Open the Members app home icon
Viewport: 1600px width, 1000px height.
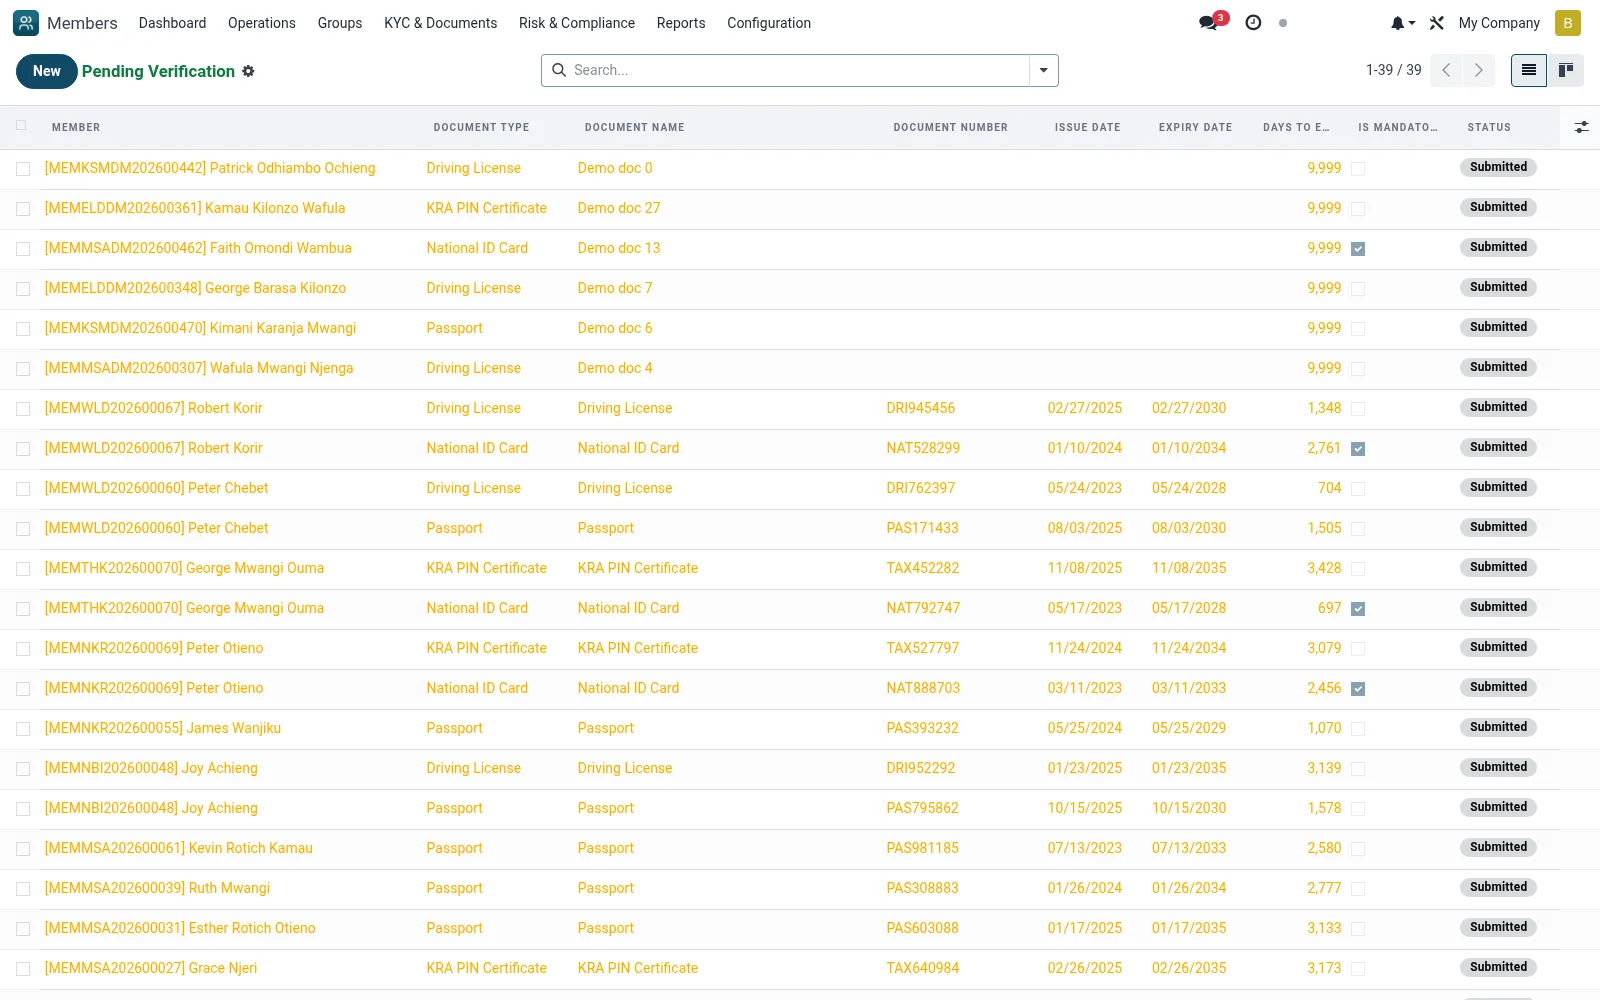[x=26, y=23]
